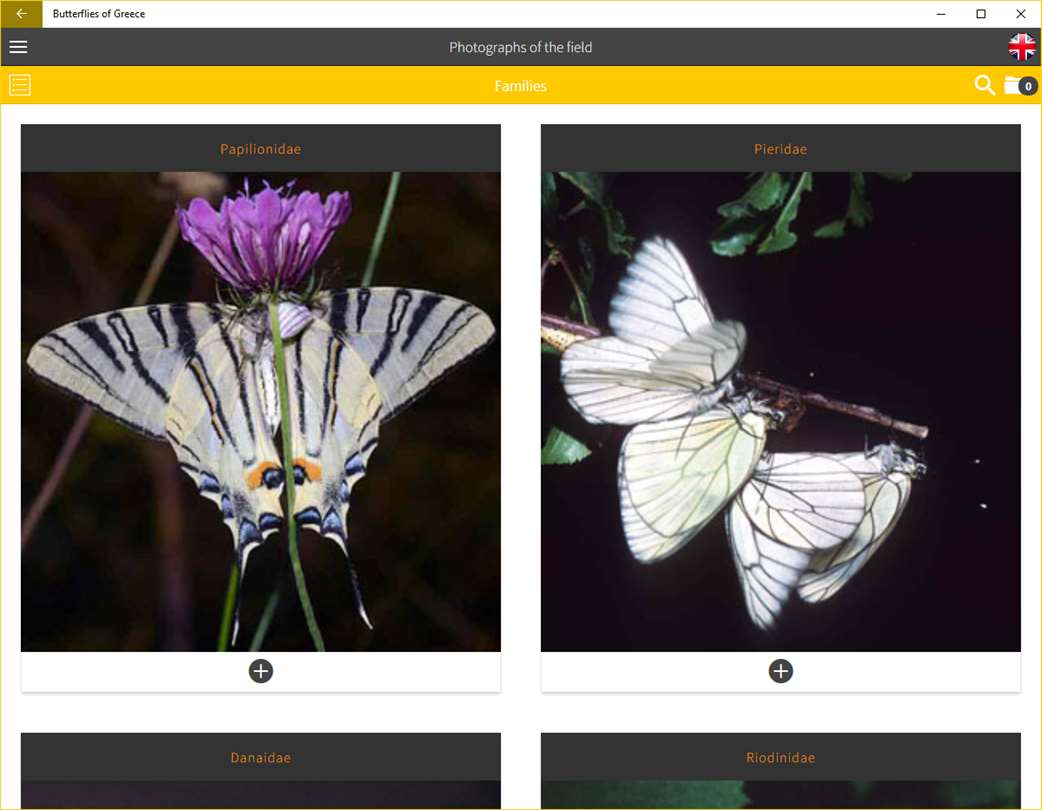This screenshot has height=810, width=1042.
Task: Expand Papilionidae with its plus button
Action: (x=260, y=671)
